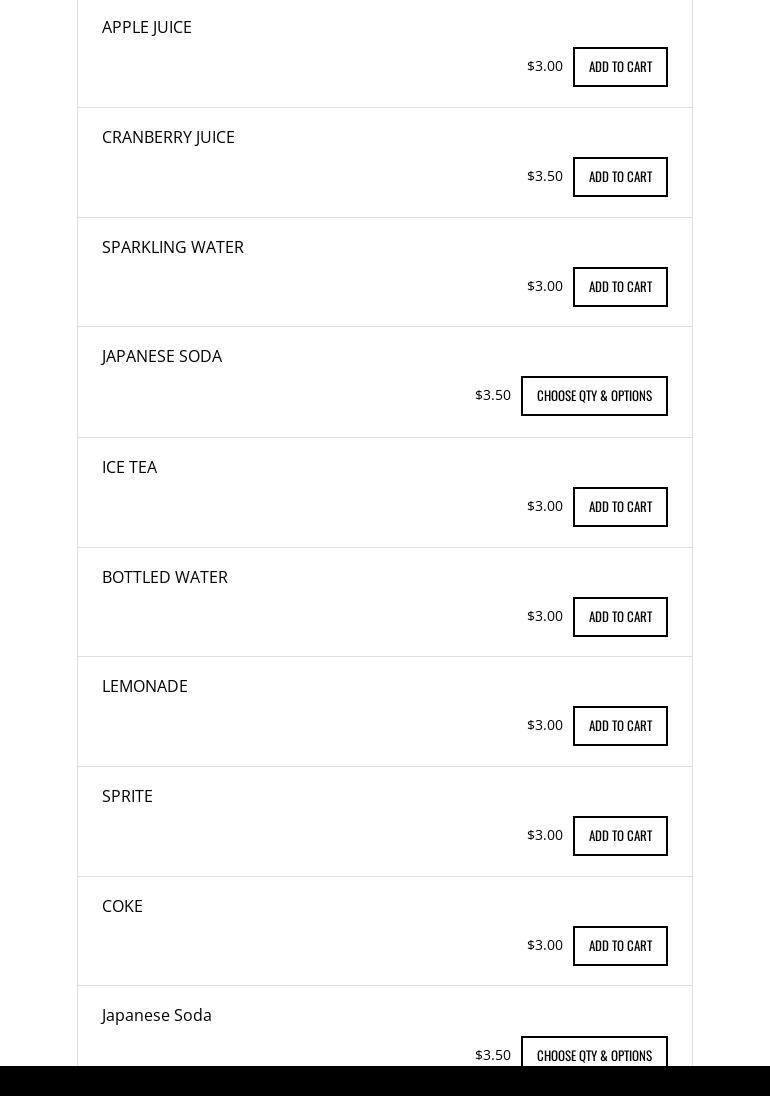Choose qty & options for Japanese Soda below Coke

594,1053
